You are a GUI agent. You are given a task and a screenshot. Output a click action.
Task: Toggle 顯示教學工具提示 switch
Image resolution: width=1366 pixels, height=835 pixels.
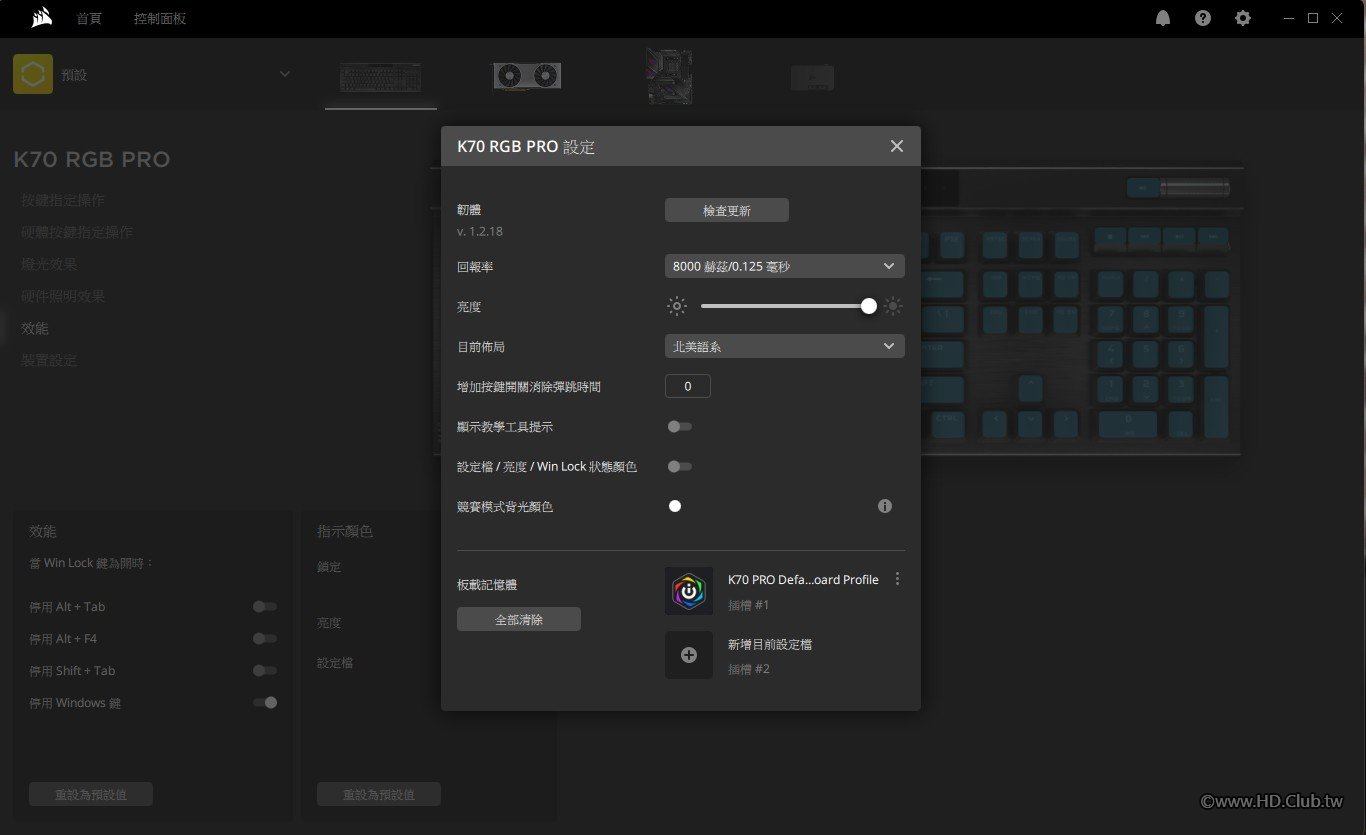point(680,426)
